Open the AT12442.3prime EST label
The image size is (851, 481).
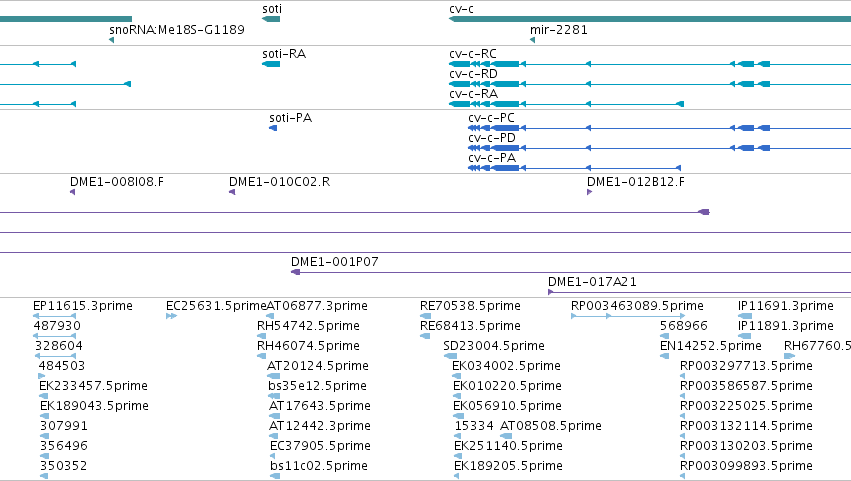tap(320, 426)
